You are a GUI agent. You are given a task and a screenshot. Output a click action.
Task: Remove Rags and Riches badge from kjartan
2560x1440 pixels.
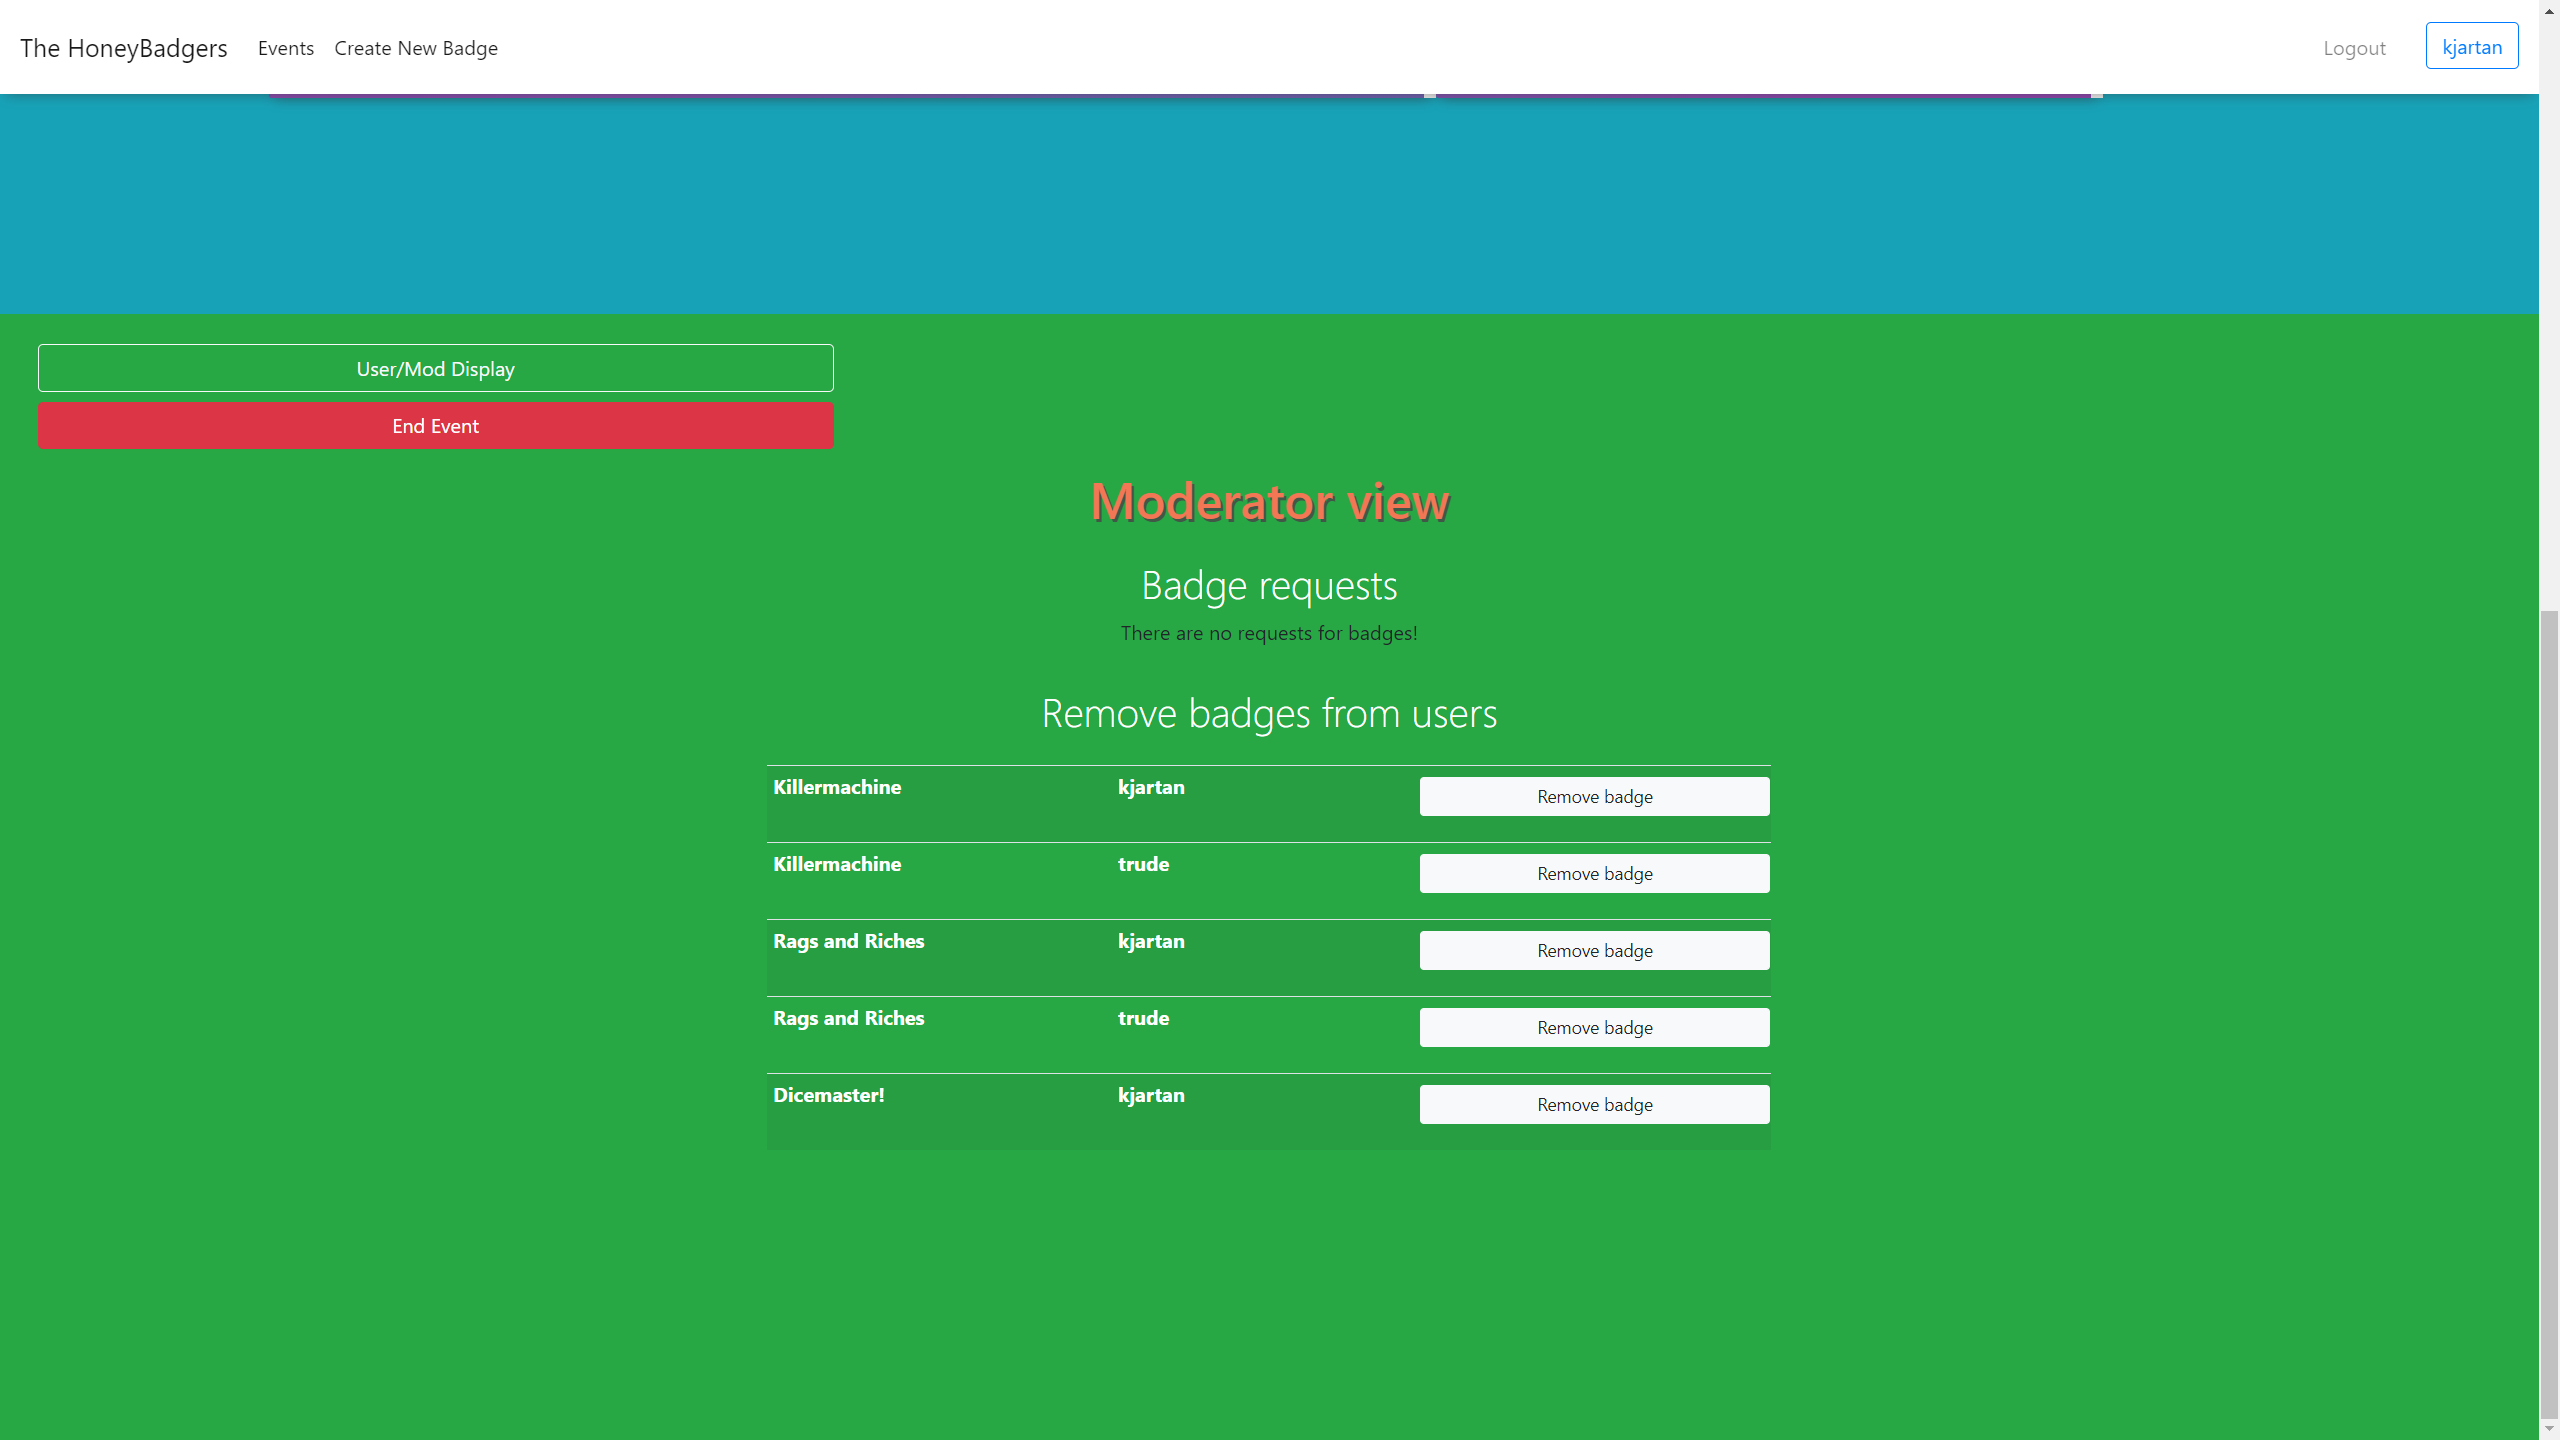click(1594, 950)
